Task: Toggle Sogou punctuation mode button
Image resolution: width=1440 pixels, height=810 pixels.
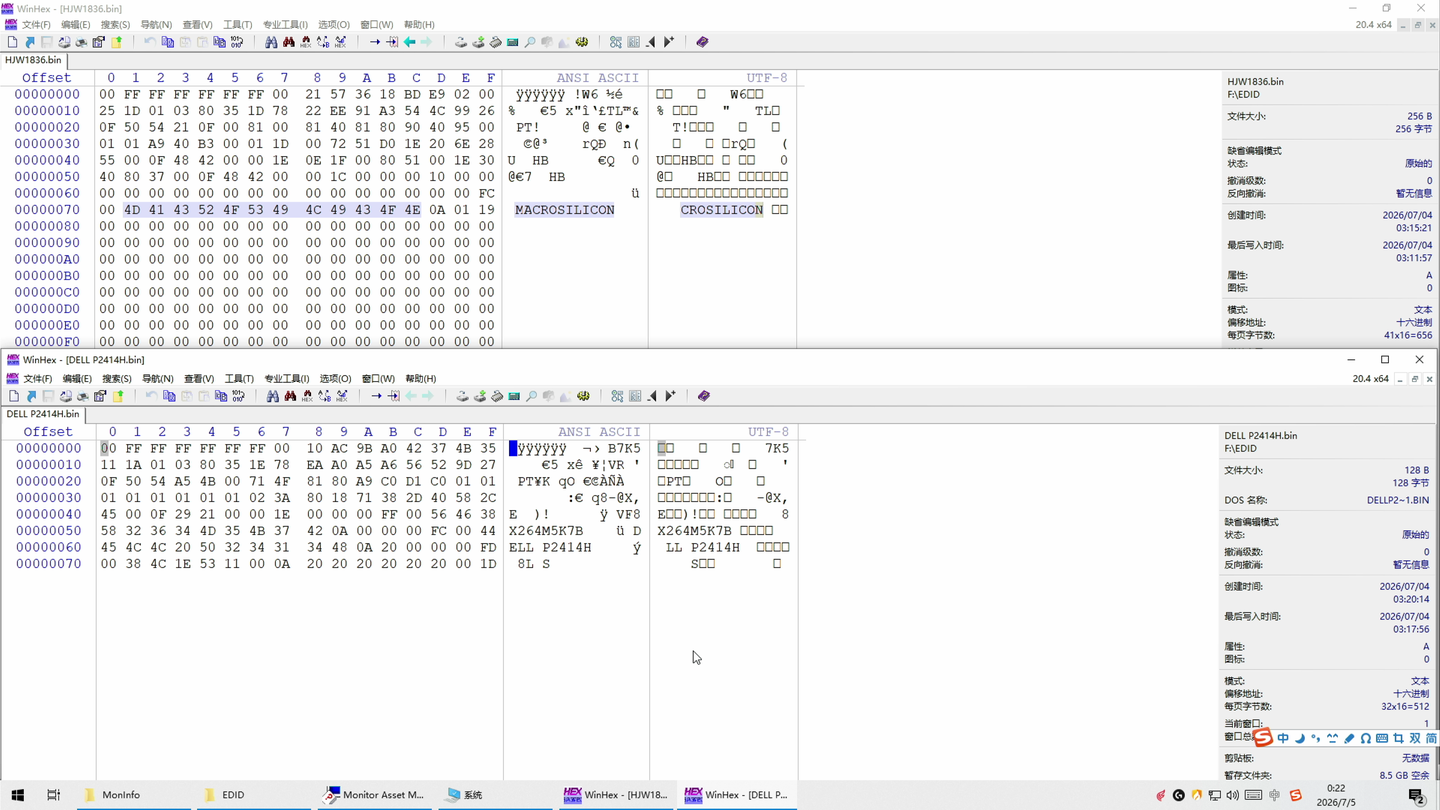Action: coord(1316,739)
